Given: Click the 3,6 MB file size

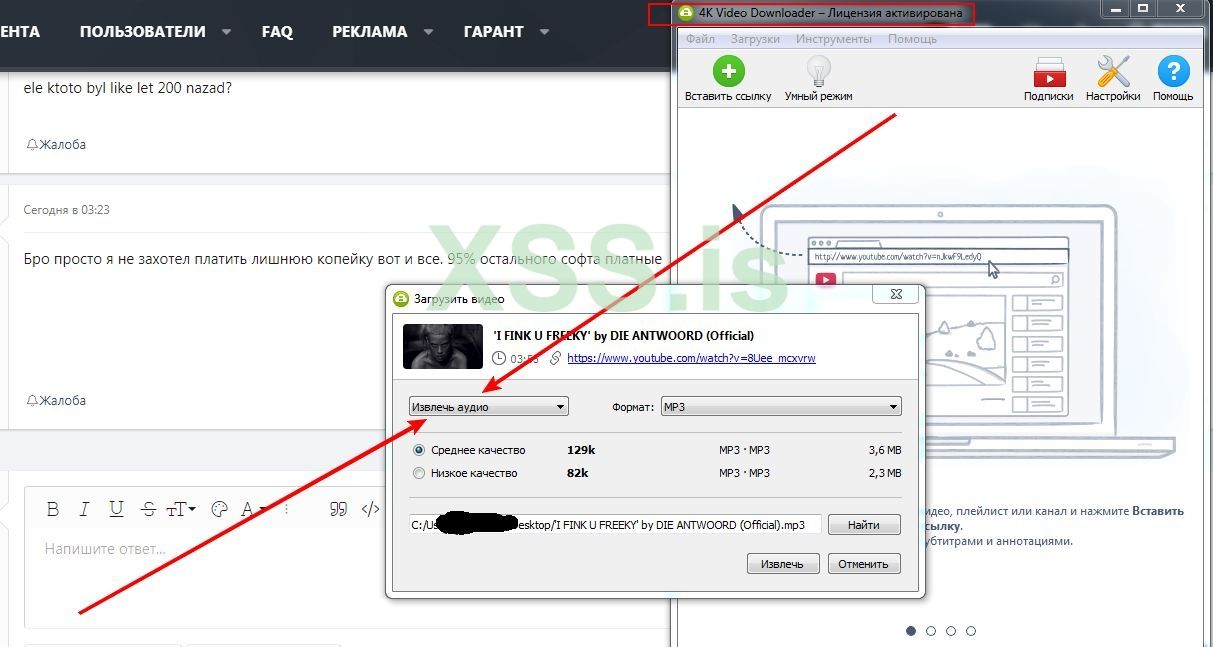Looking at the screenshot, I should (885, 450).
